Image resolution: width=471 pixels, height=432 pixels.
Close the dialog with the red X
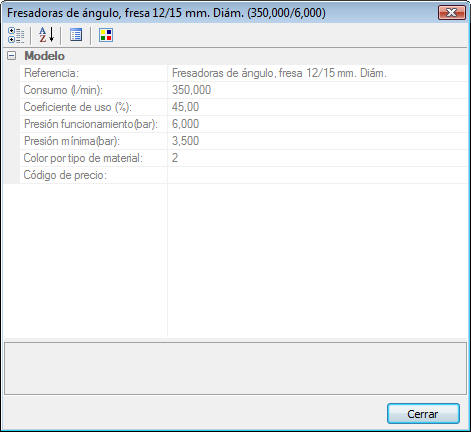(x=451, y=13)
